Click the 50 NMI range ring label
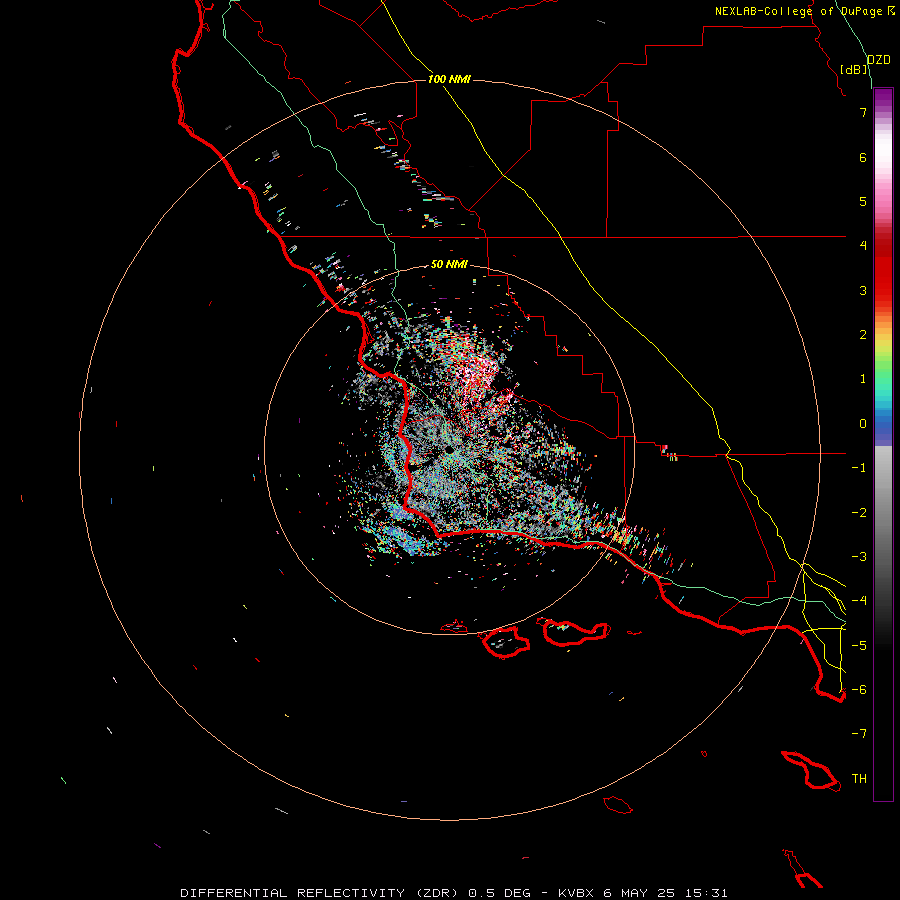 tap(449, 264)
